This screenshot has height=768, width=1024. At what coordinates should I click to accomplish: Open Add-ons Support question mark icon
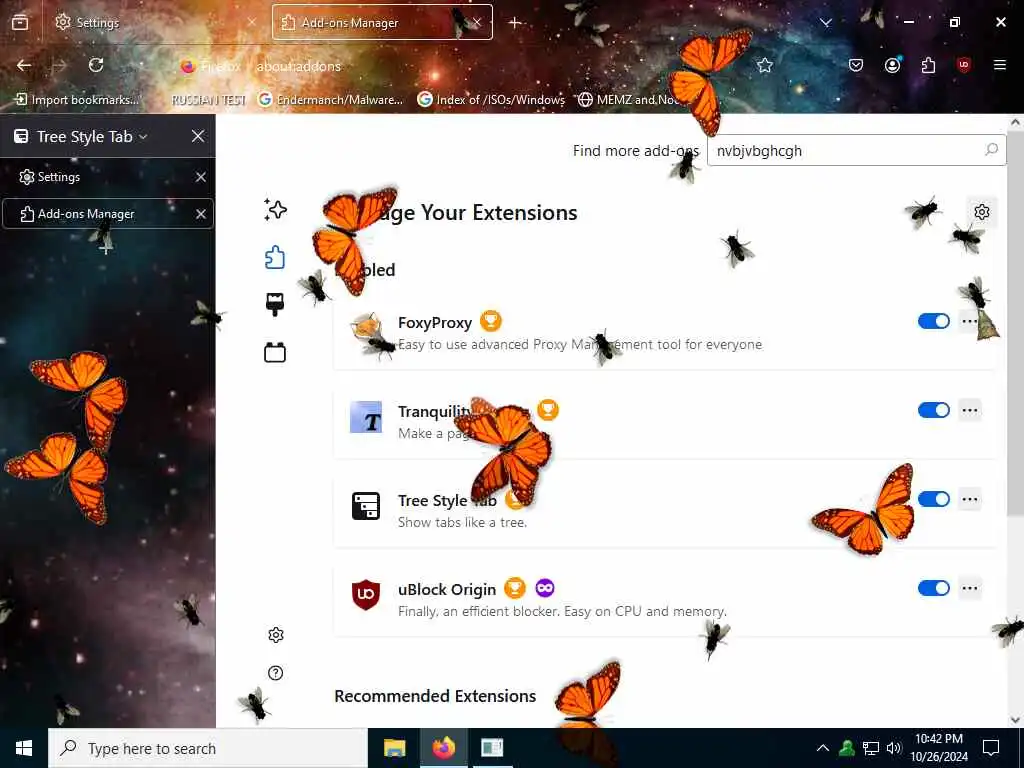pyautogui.click(x=276, y=673)
